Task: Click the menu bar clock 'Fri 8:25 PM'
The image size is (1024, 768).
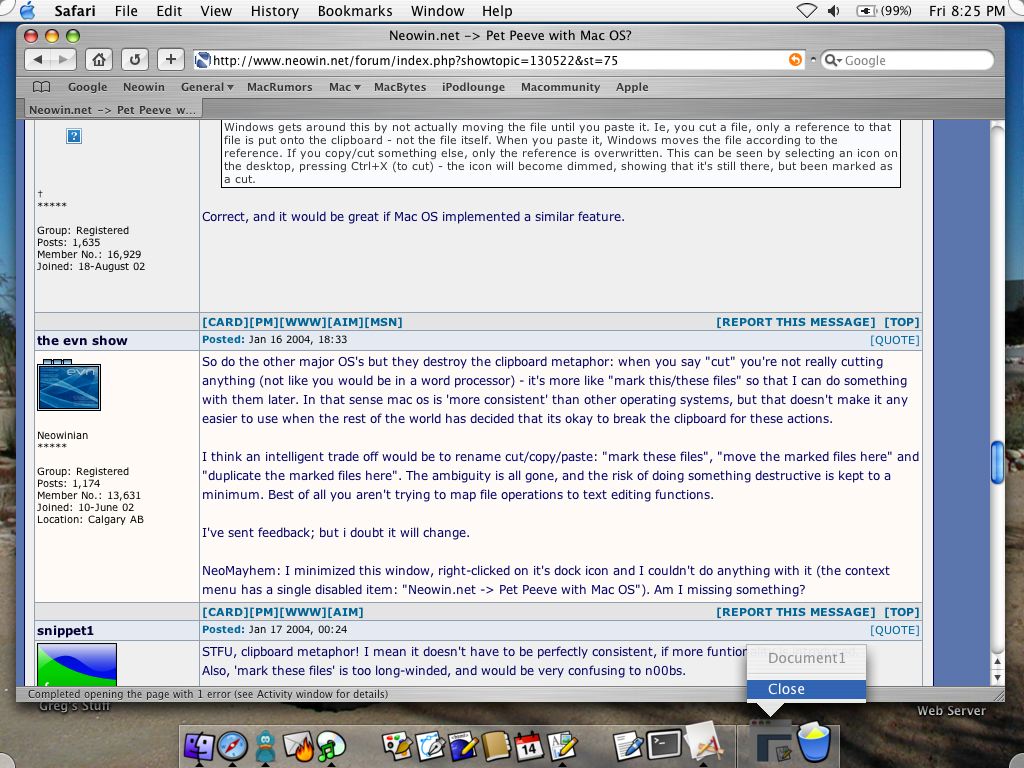Action: click(967, 10)
